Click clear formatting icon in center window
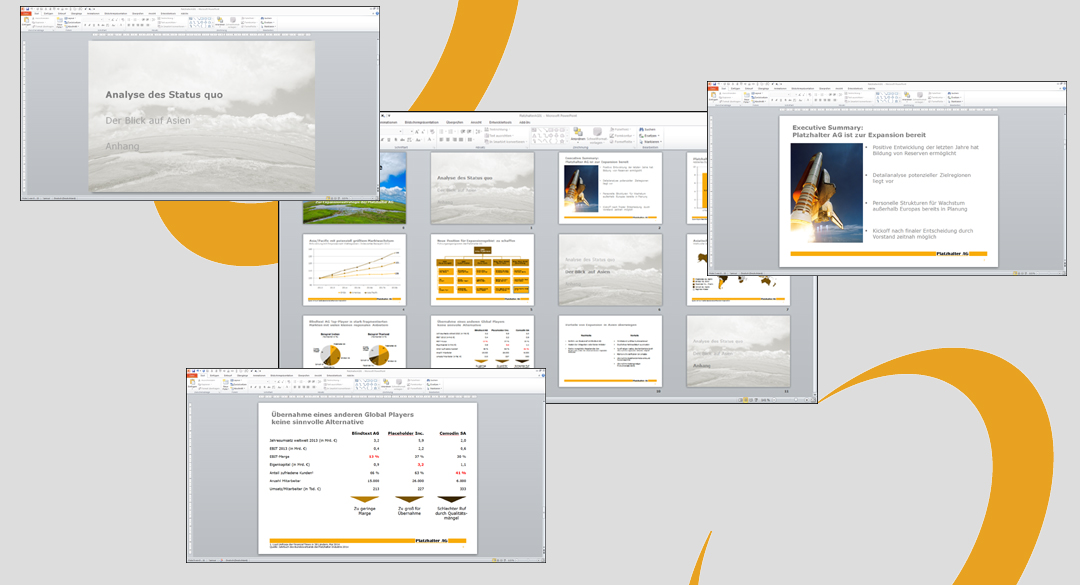 [432, 131]
